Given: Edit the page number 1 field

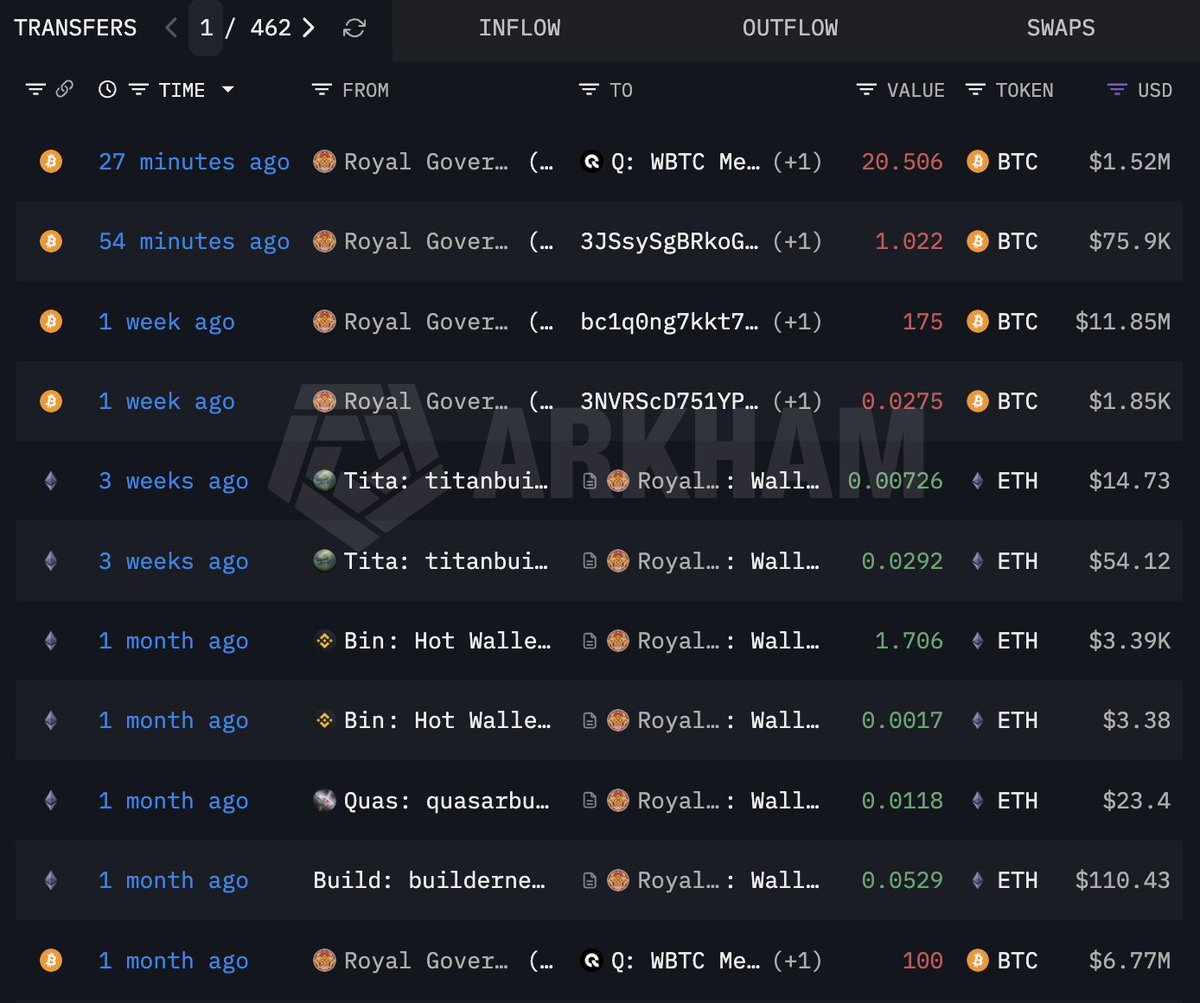Looking at the screenshot, I should [x=206, y=28].
